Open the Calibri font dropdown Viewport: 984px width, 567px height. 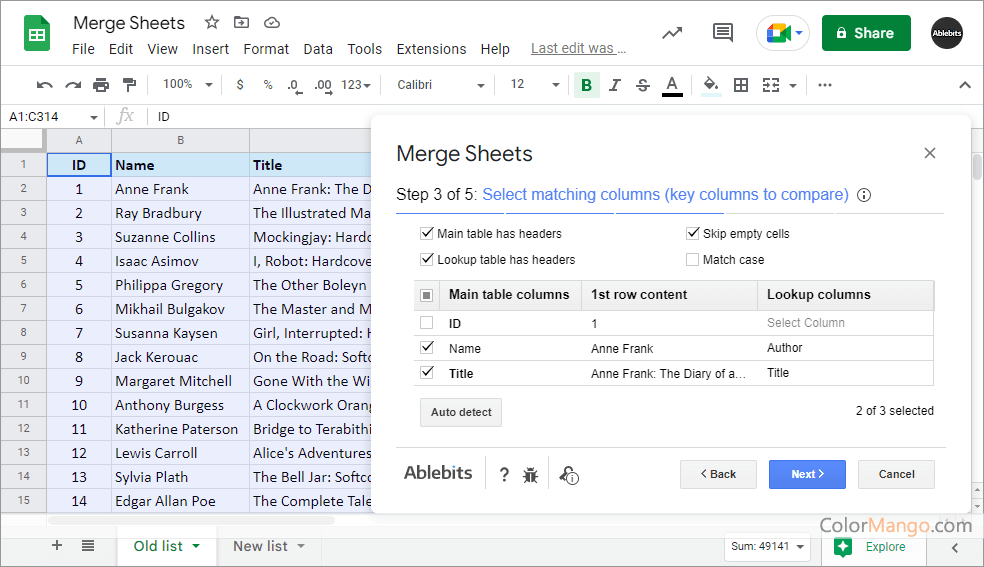(x=440, y=85)
